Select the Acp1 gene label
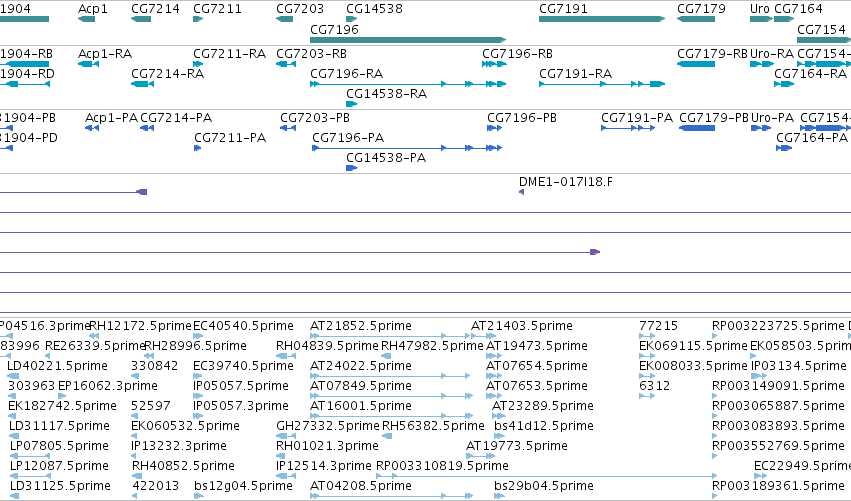Viewport: 851px width, 501px height. pos(93,9)
